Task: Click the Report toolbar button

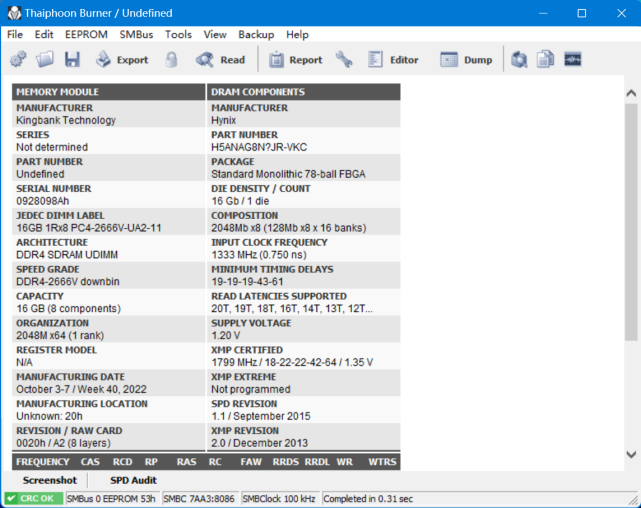Action: (x=295, y=60)
